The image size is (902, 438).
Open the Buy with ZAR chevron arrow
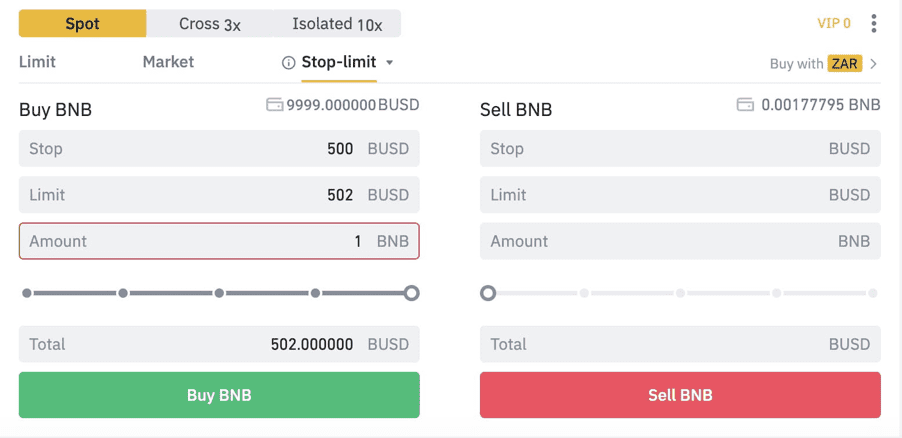click(x=874, y=64)
